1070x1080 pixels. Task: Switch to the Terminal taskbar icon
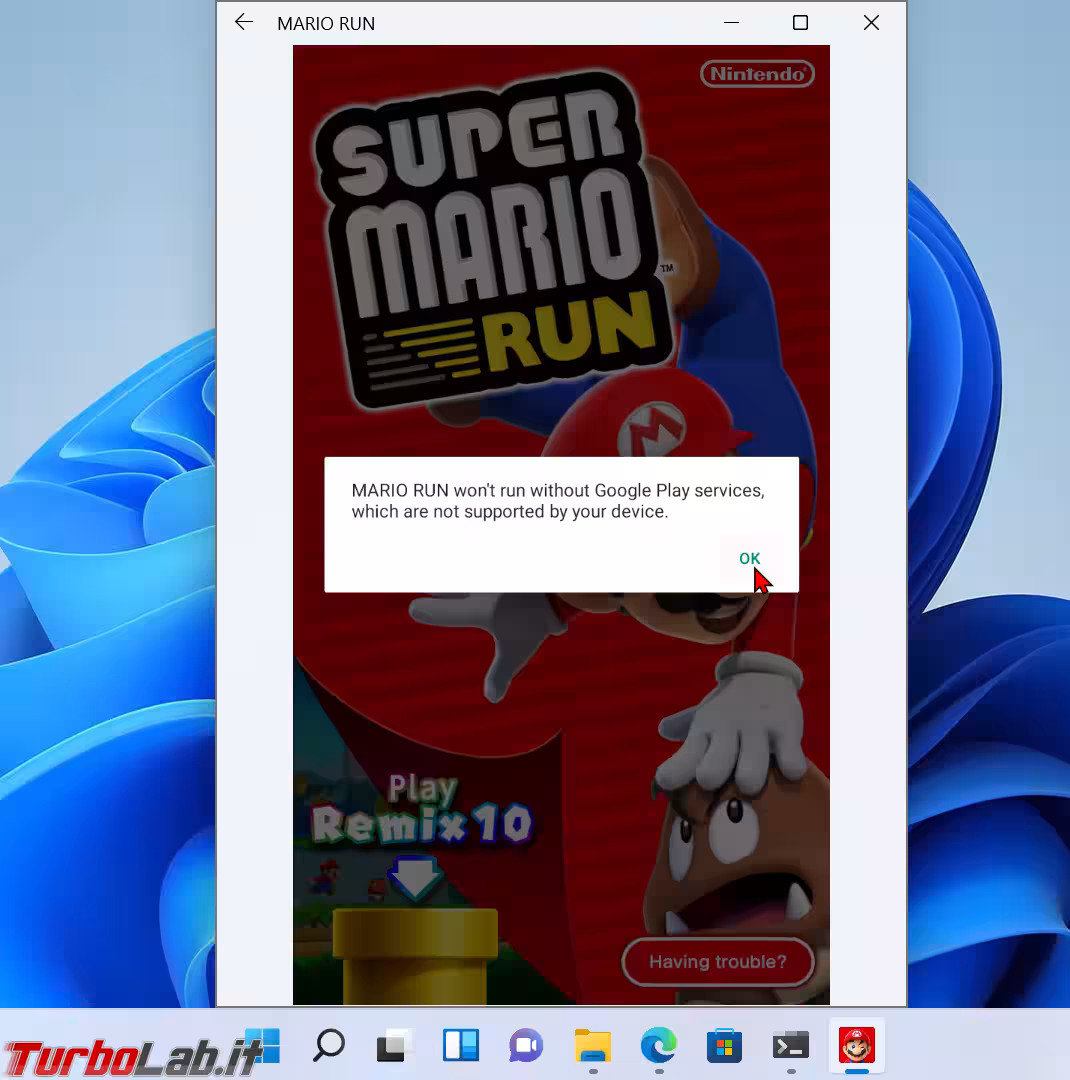click(791, 1046)
